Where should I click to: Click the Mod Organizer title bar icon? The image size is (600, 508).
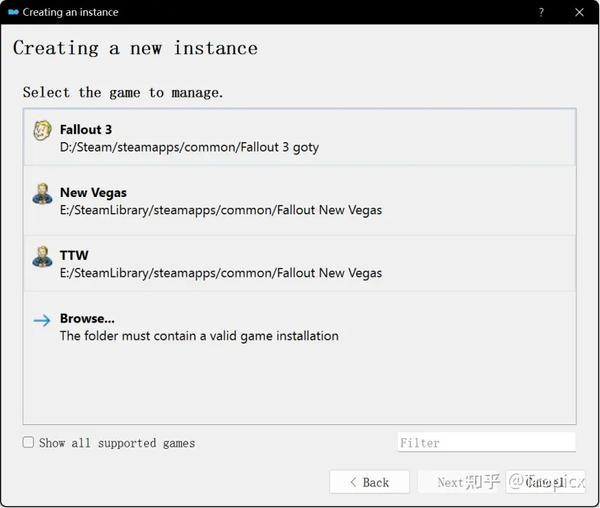point(13,12)
